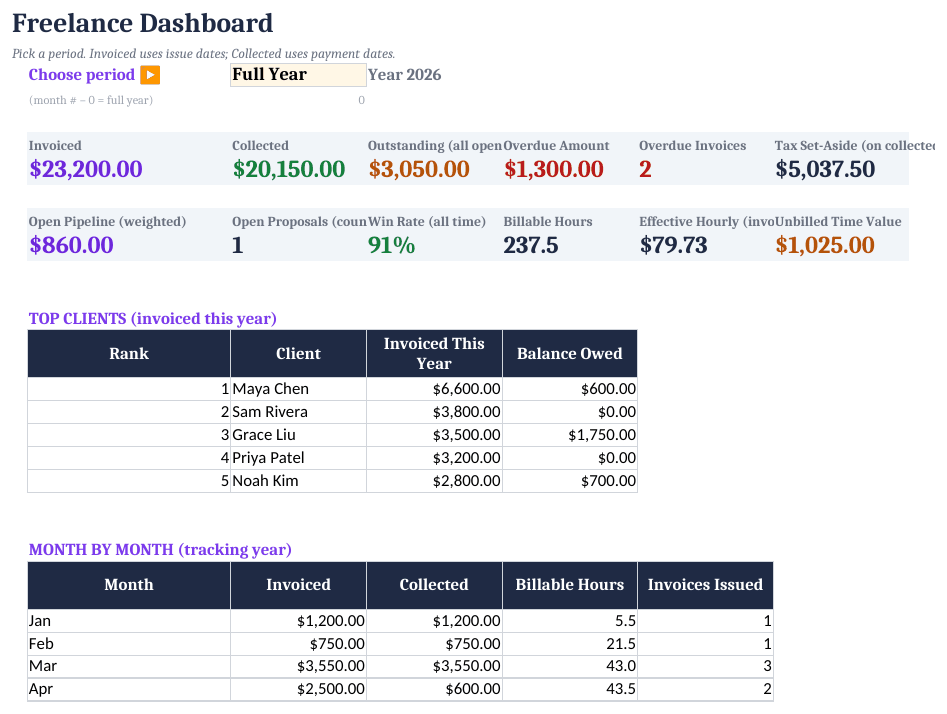Click the Overdue Invoices count 2

pos(646,169)
